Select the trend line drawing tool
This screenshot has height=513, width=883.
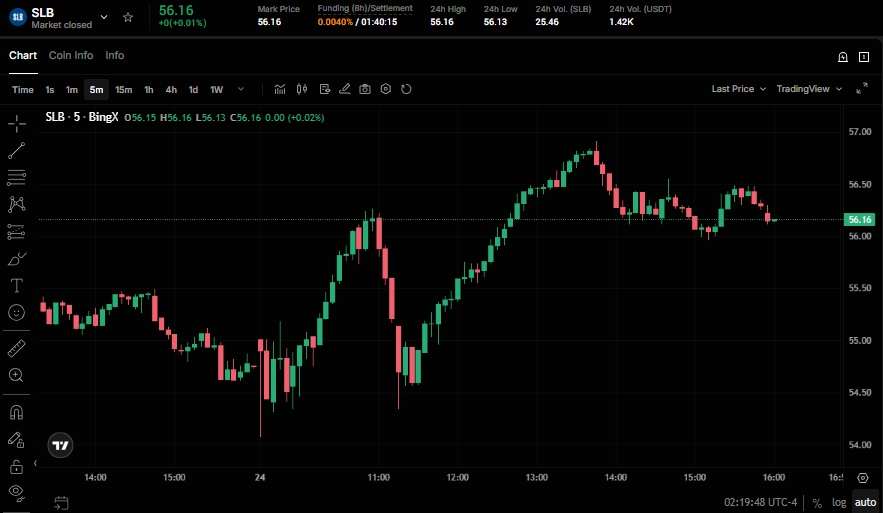pyautogui.click(x=16, y=151)
